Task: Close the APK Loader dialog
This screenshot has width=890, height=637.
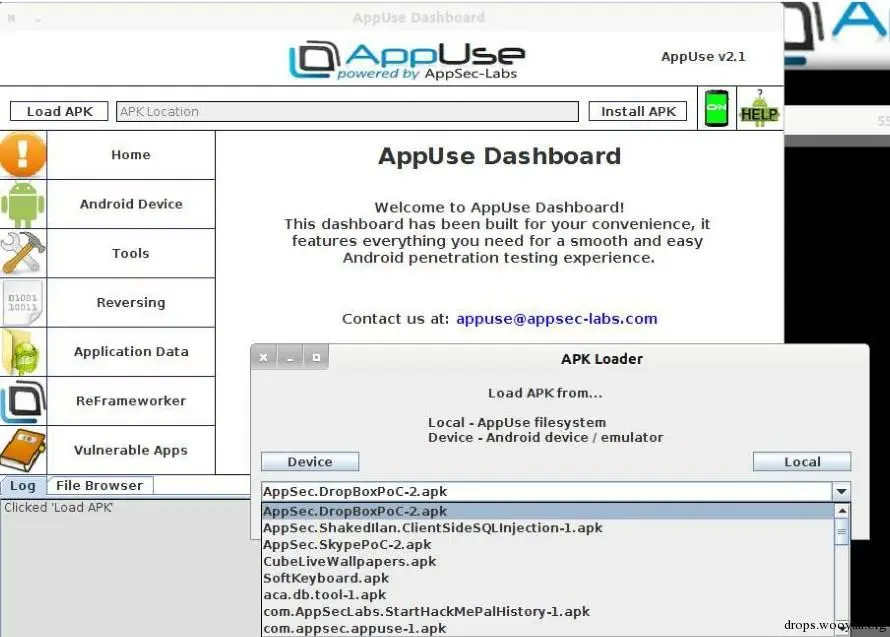Action: (x=263, y=358)
